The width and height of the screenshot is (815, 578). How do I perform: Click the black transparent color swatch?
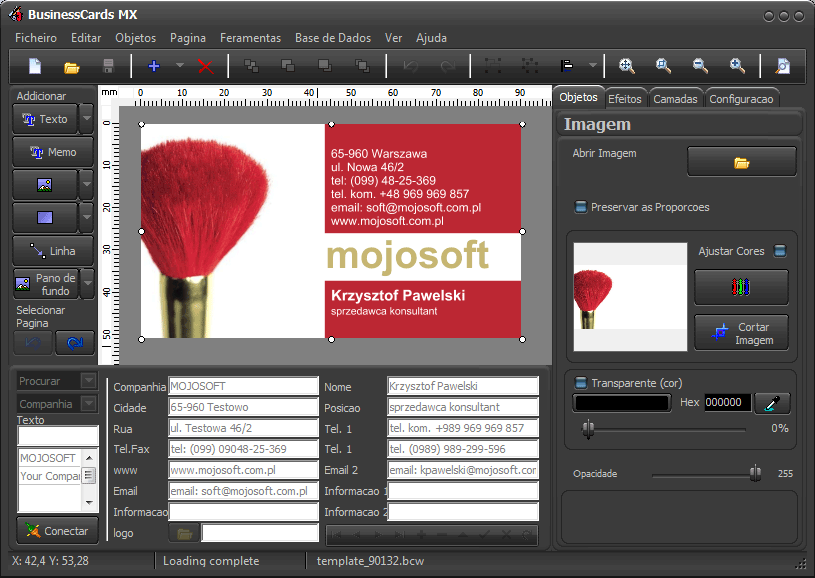[622, 403]
